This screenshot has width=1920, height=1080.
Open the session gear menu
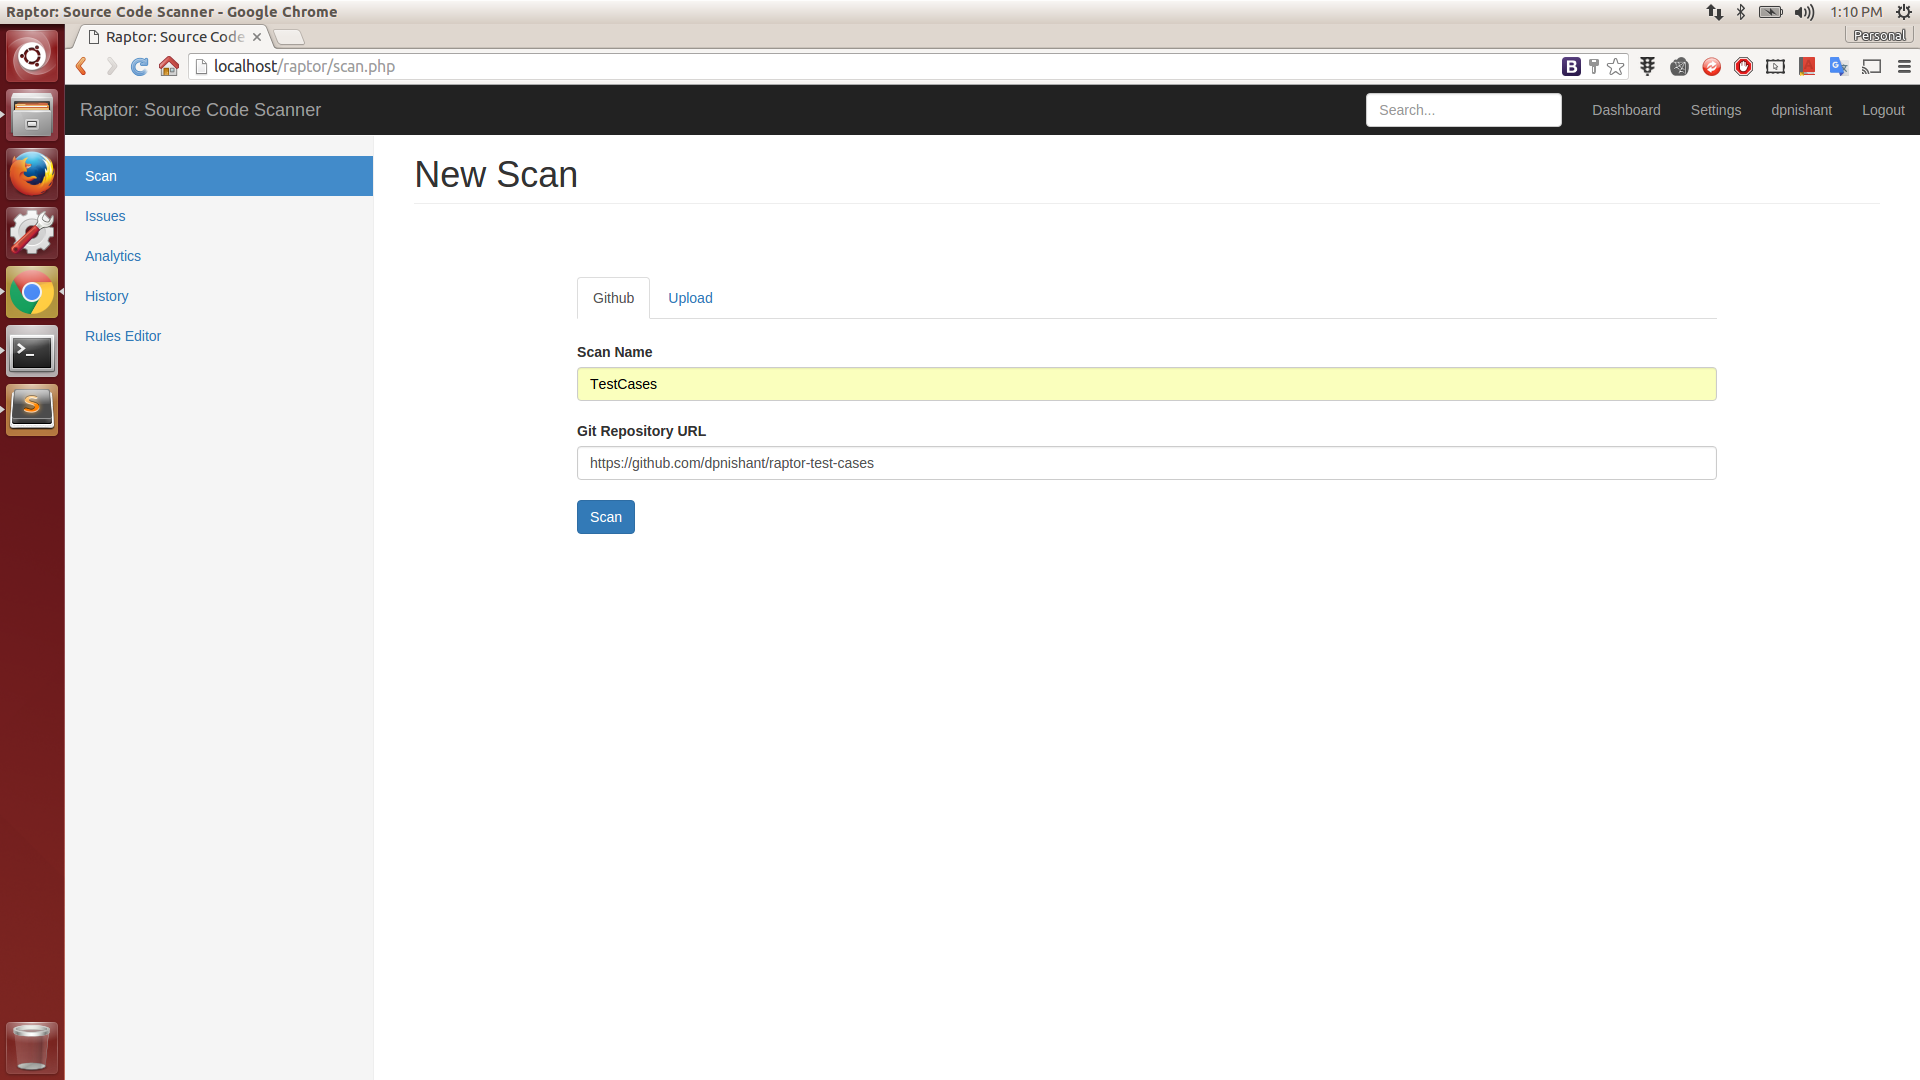click(x=1905, y=12)
